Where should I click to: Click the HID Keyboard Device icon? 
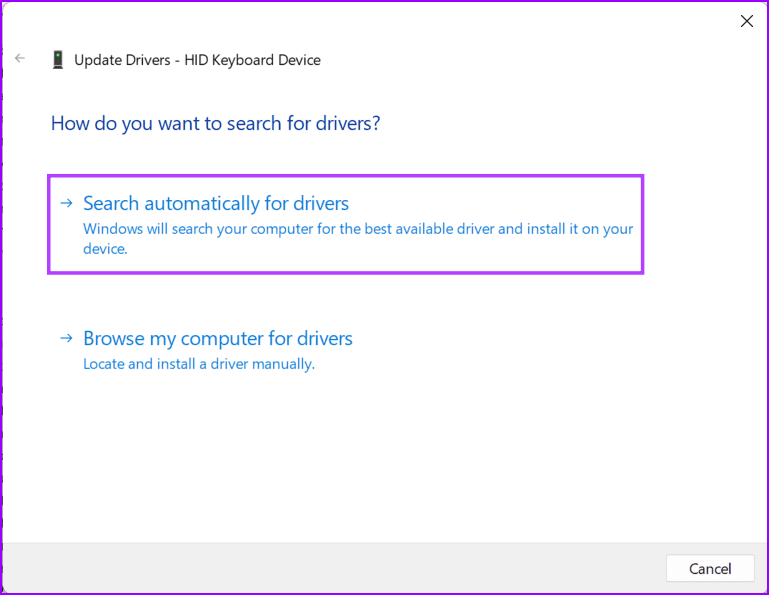[58, 60]
